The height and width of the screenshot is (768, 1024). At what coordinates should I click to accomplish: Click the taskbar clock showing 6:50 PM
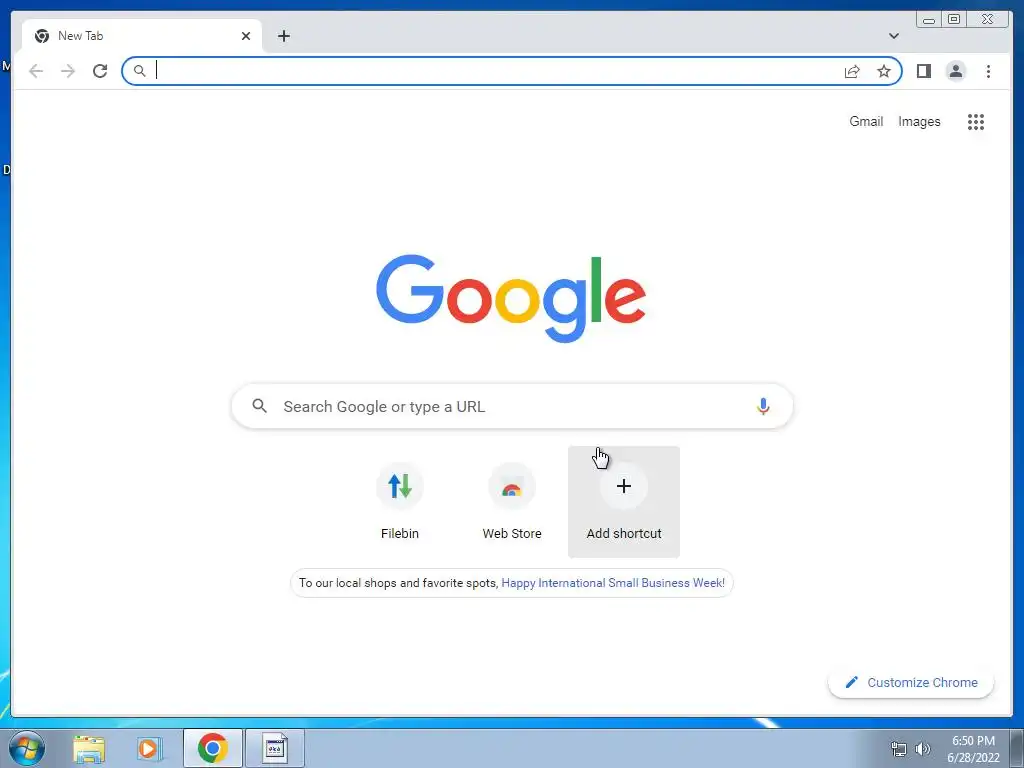tap(973, 748)
